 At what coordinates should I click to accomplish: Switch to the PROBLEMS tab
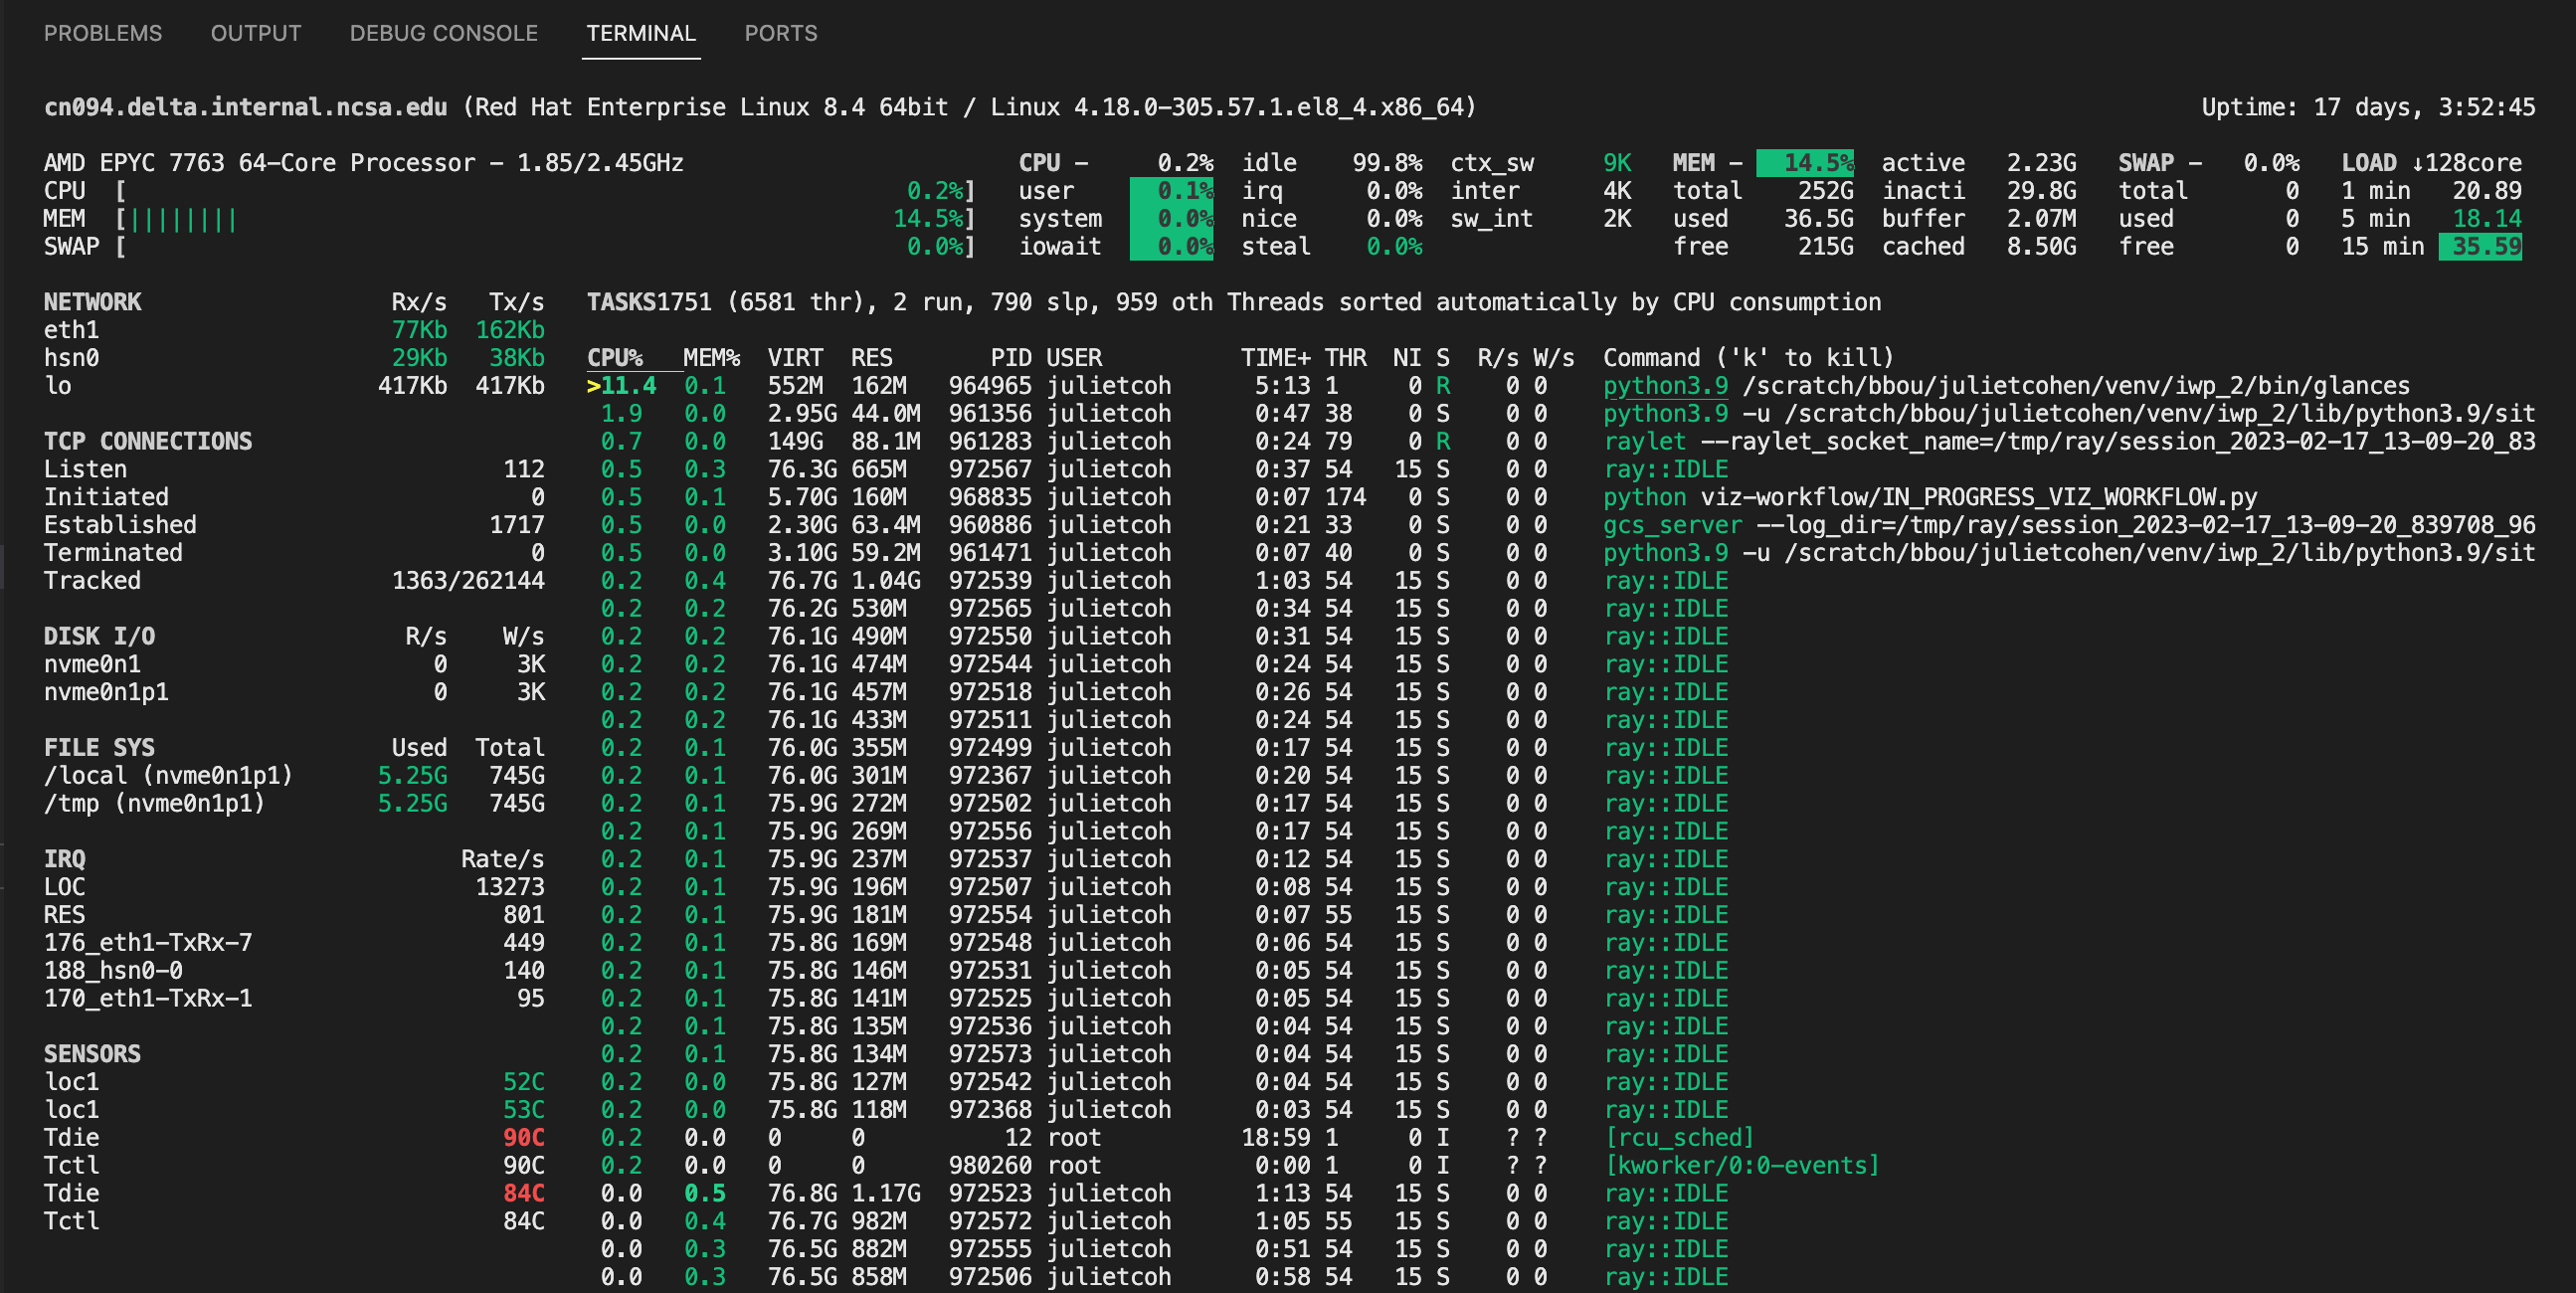[x=103, y=33]
